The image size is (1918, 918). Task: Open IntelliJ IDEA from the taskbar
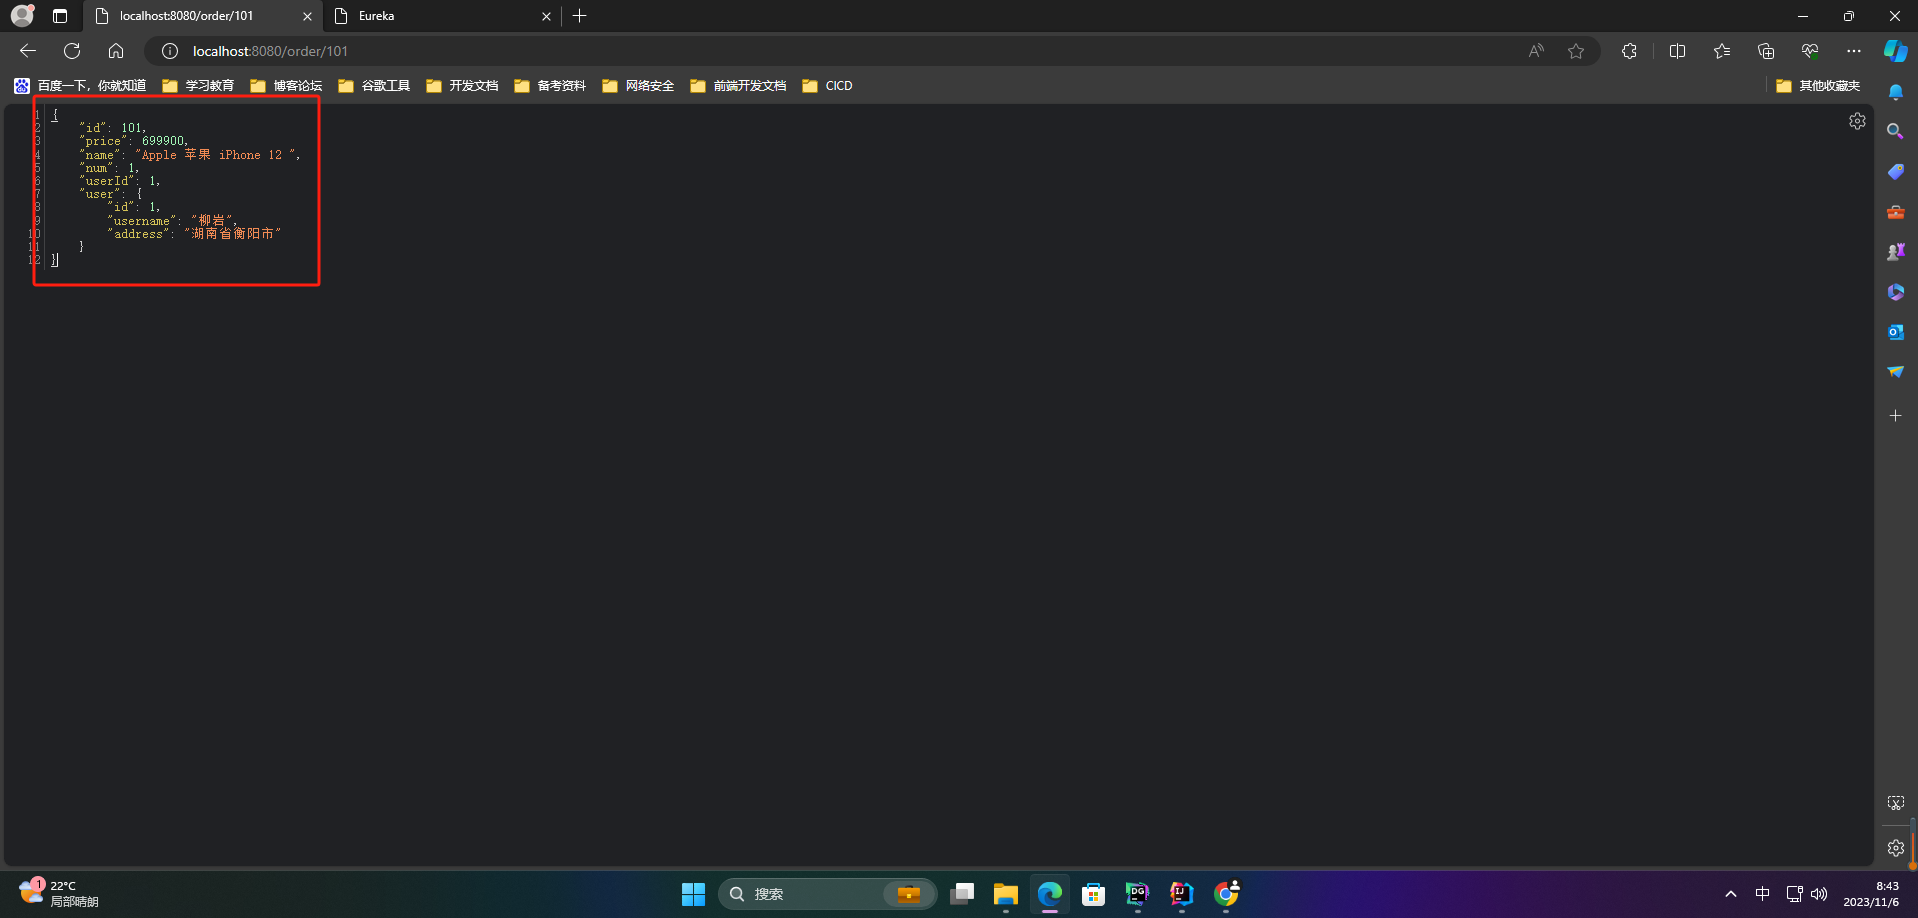[x=1181, y=894]
